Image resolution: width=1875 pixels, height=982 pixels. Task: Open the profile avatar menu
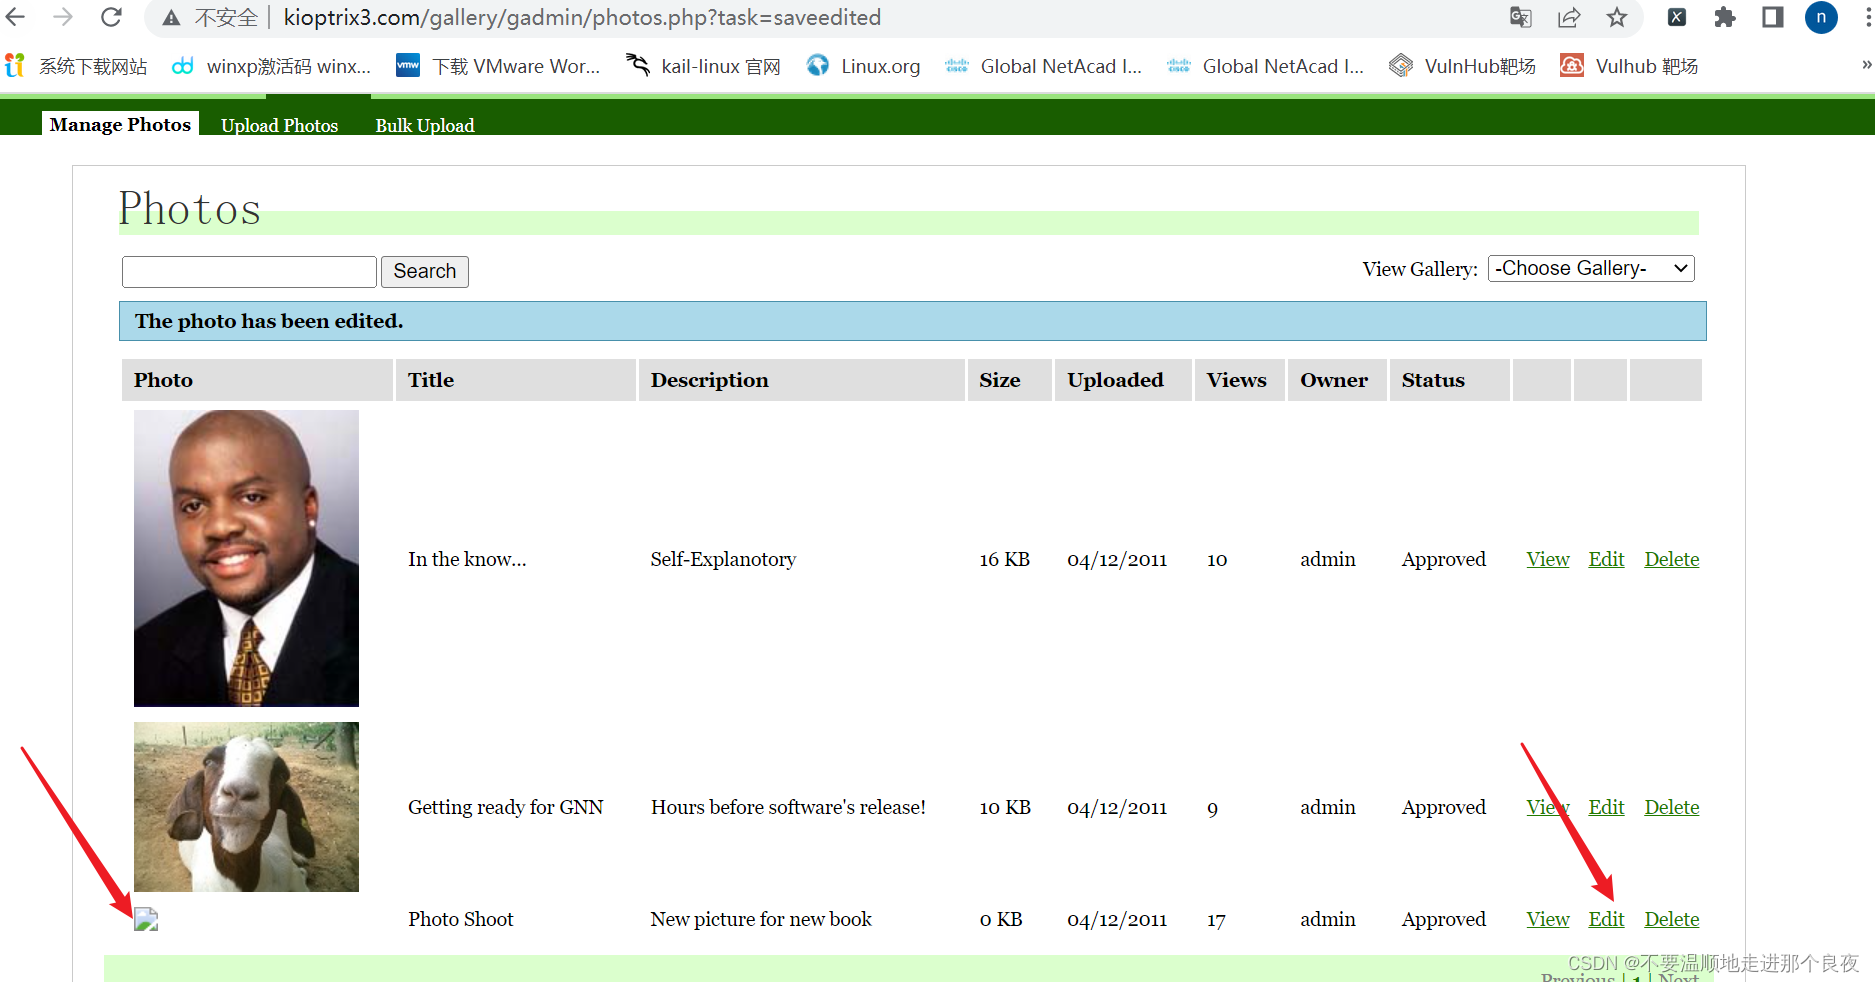[1821, 17]
